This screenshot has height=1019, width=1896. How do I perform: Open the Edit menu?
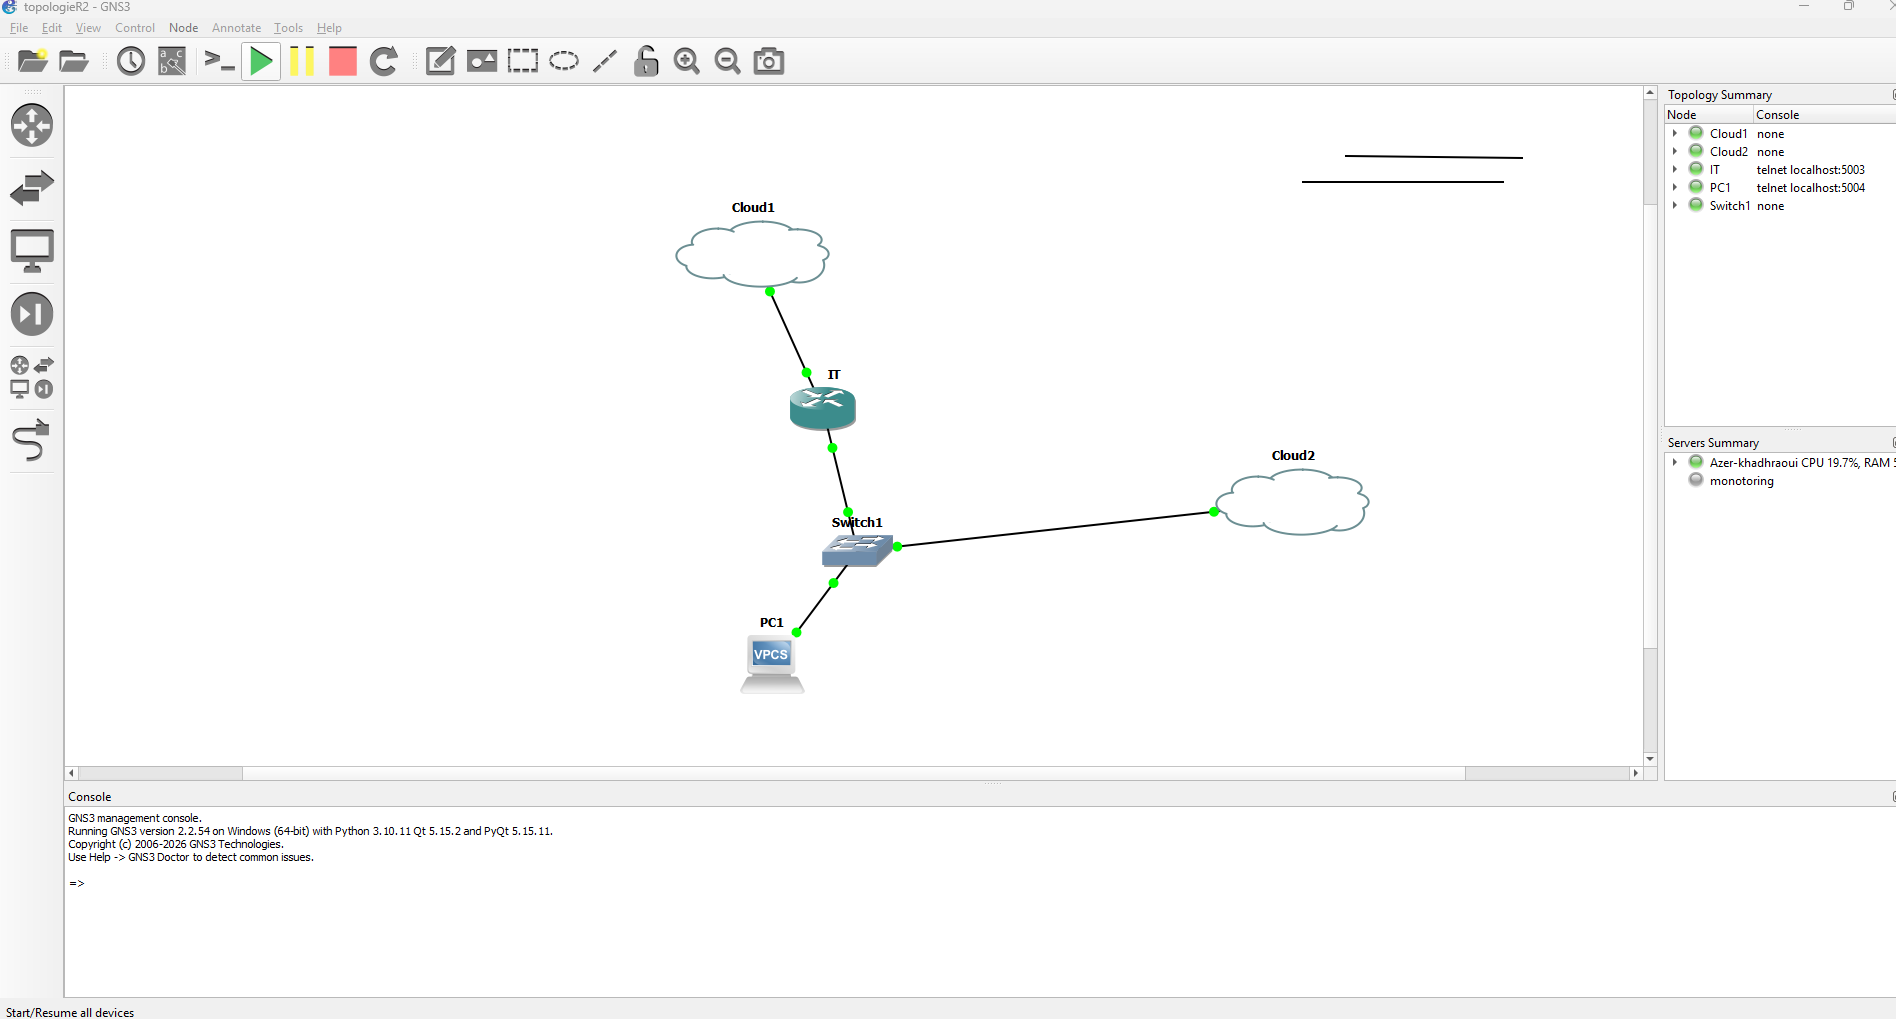coord(52,28)
